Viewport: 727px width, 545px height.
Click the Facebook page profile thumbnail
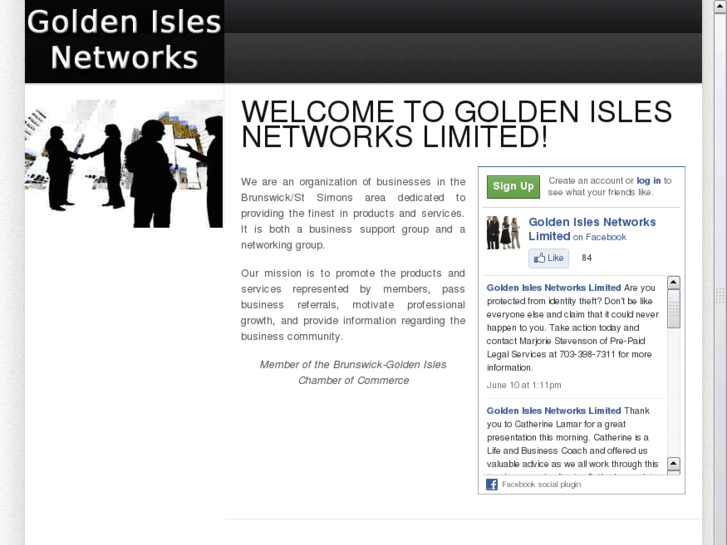(x=504, y=232)
